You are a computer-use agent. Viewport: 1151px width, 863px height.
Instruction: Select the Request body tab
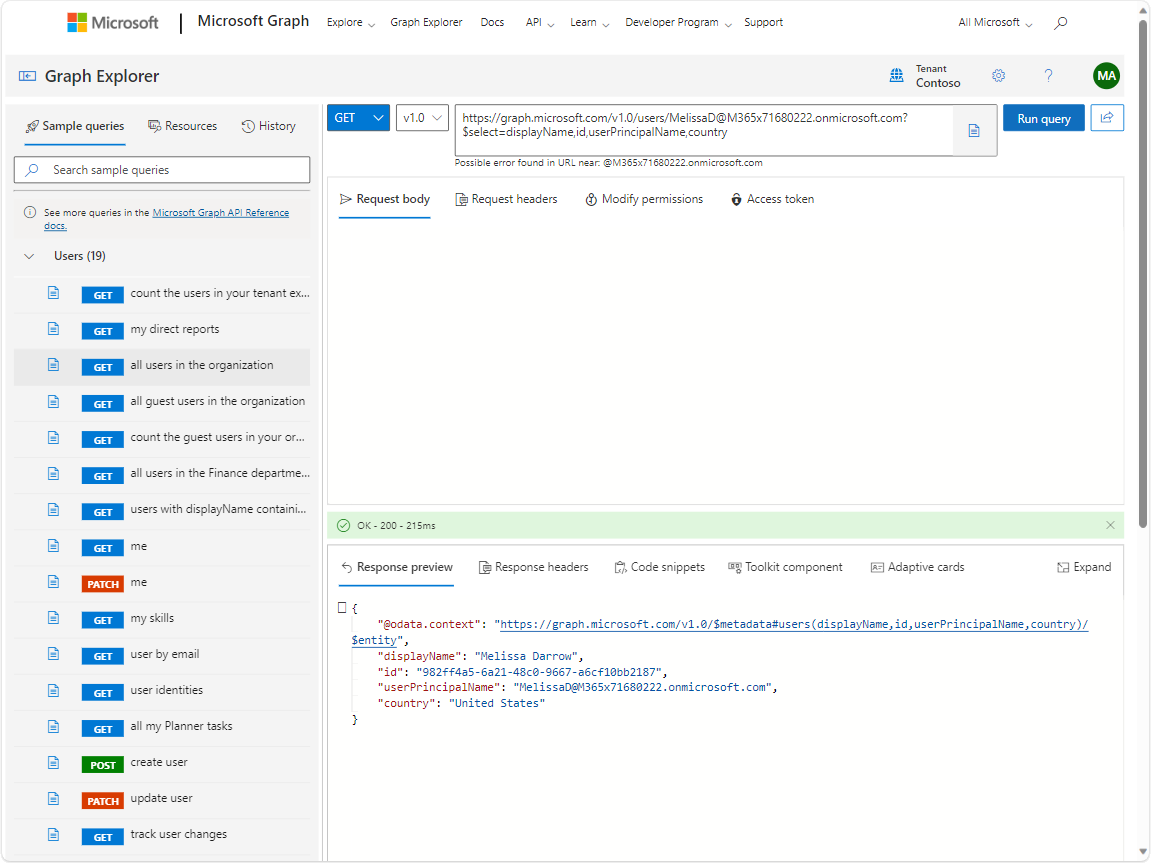coord(385,199)
